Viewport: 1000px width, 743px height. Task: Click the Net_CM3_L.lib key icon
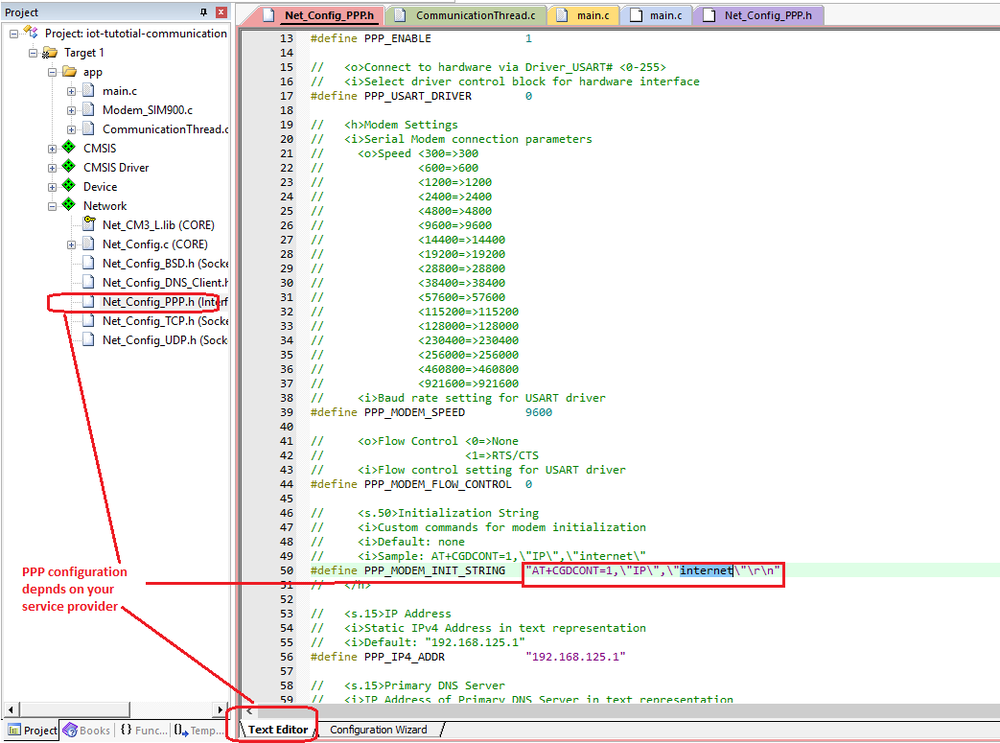coord(88,225)
